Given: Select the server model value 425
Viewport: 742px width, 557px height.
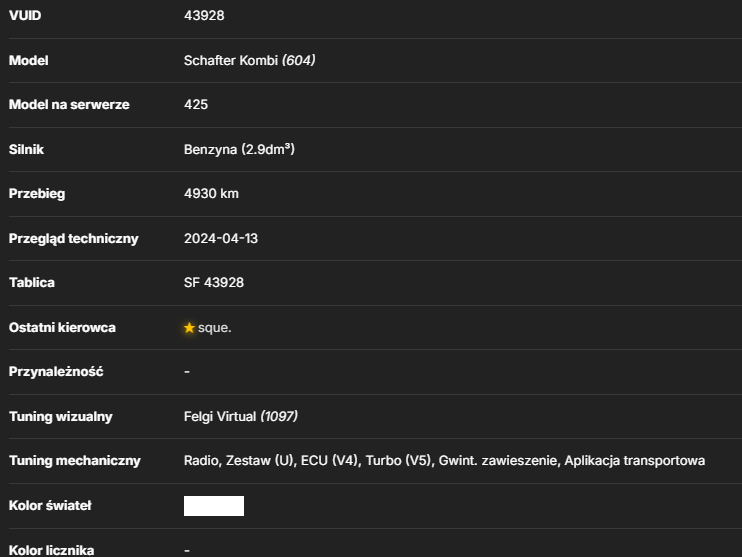Looking at the screenshot, I should [196, 105].
